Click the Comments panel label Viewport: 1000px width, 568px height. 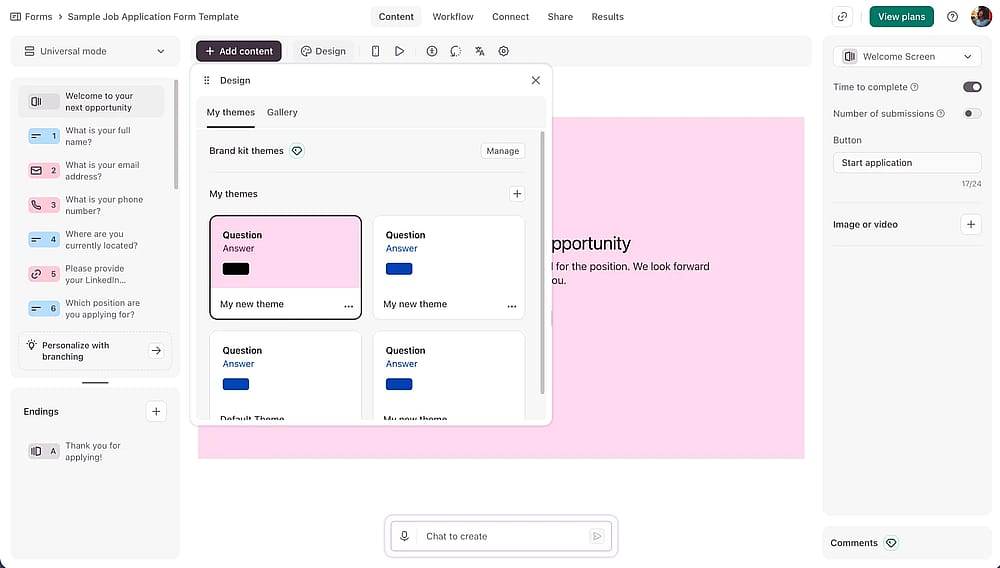(x=854, y=543)
